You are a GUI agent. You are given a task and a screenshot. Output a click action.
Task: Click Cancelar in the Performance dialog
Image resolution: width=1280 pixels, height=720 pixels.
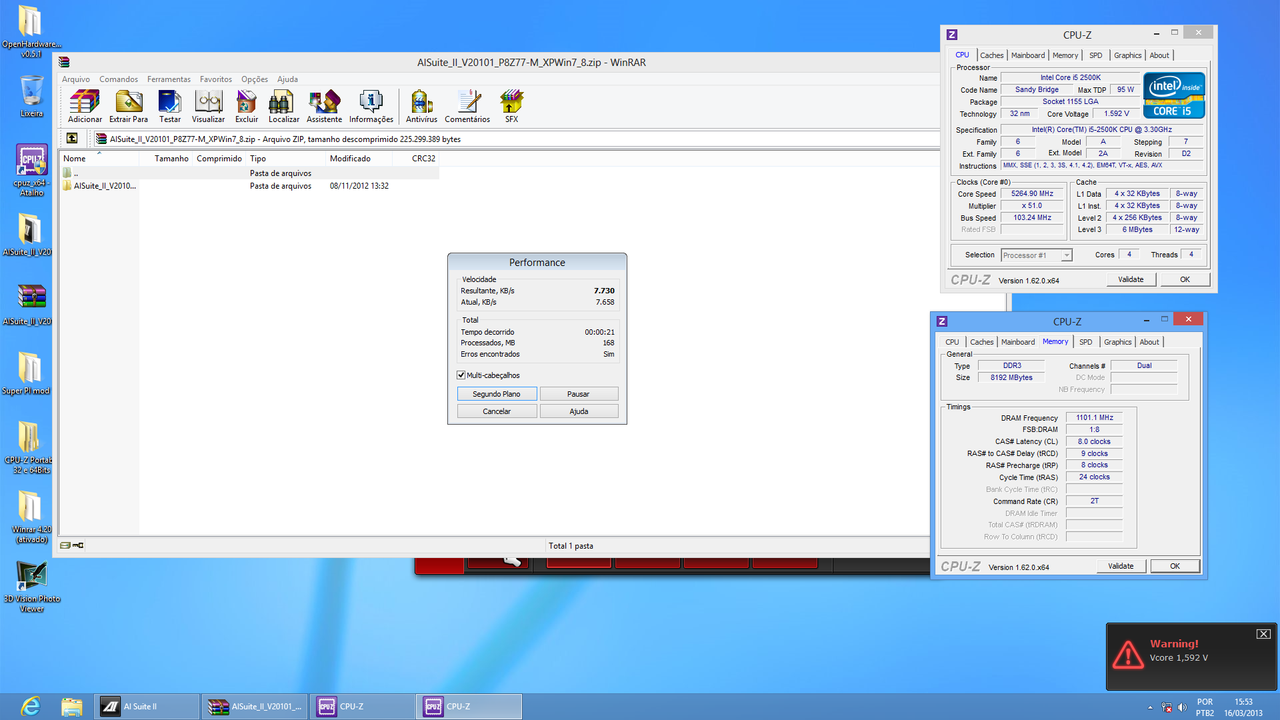(497, 411)
